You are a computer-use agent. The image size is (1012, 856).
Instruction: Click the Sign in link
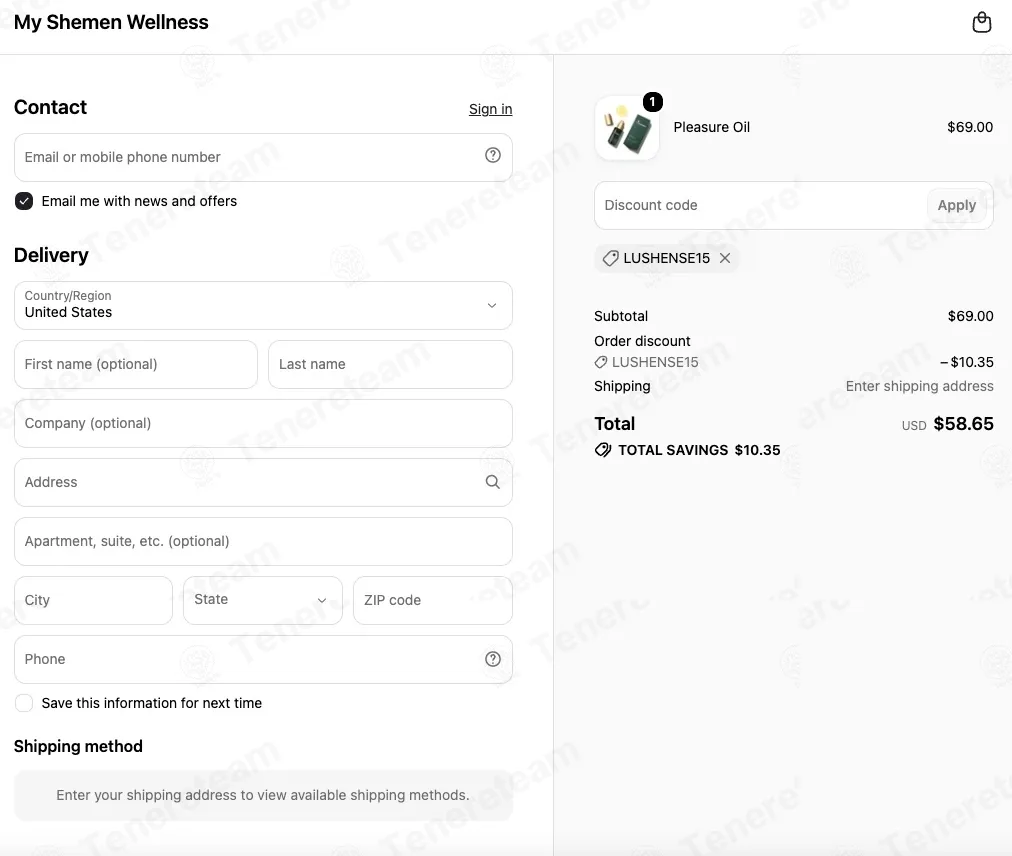[491, 109]
